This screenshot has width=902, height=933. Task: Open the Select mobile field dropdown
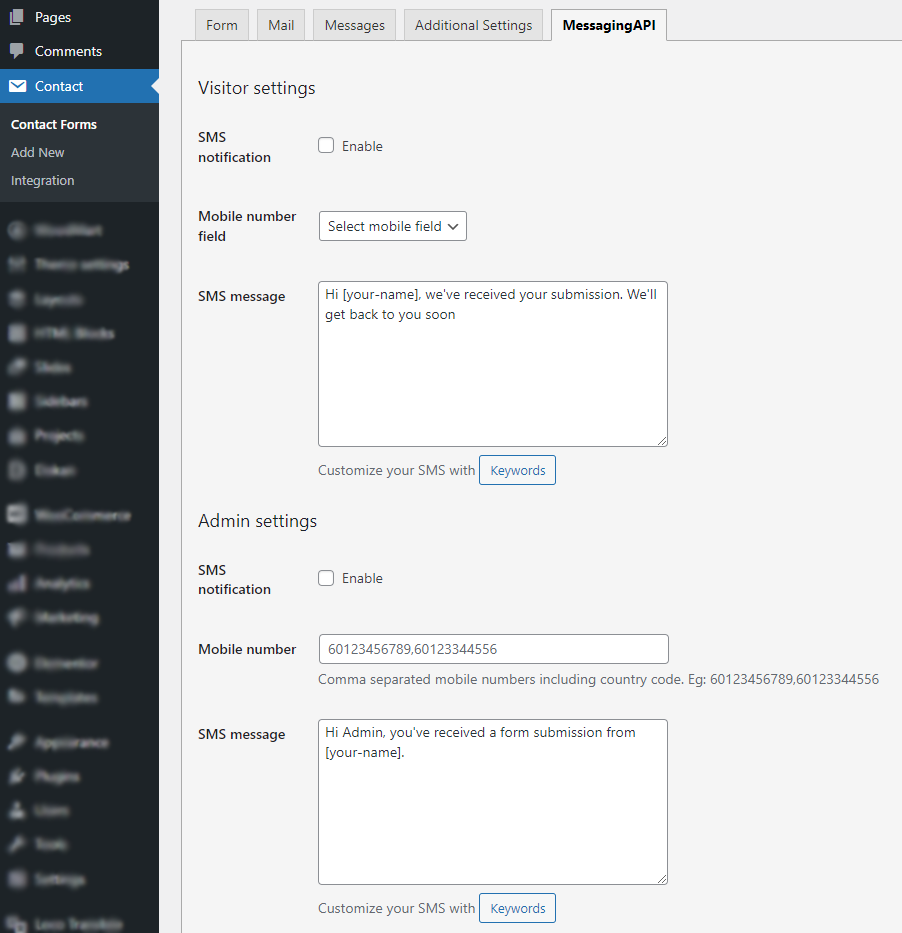(393, 226)
